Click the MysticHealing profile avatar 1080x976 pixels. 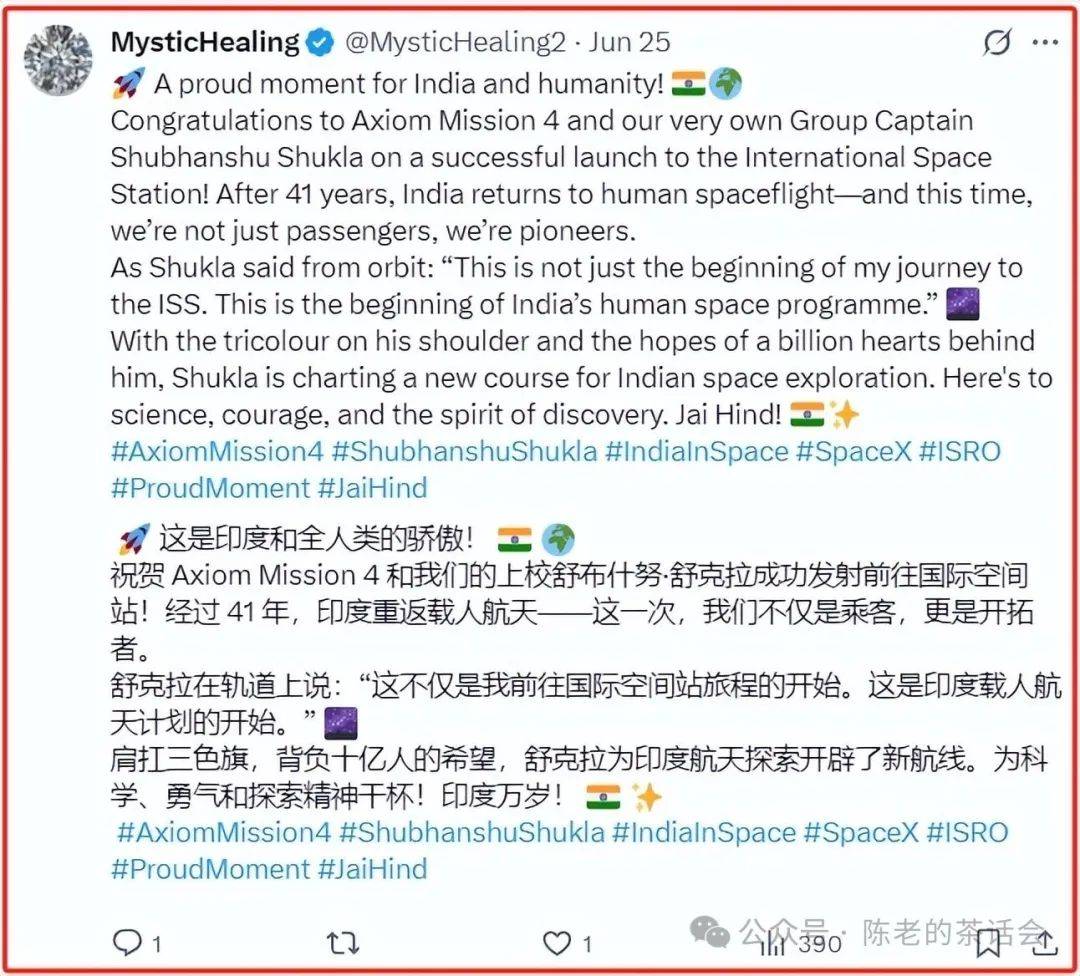click(58, 60)
